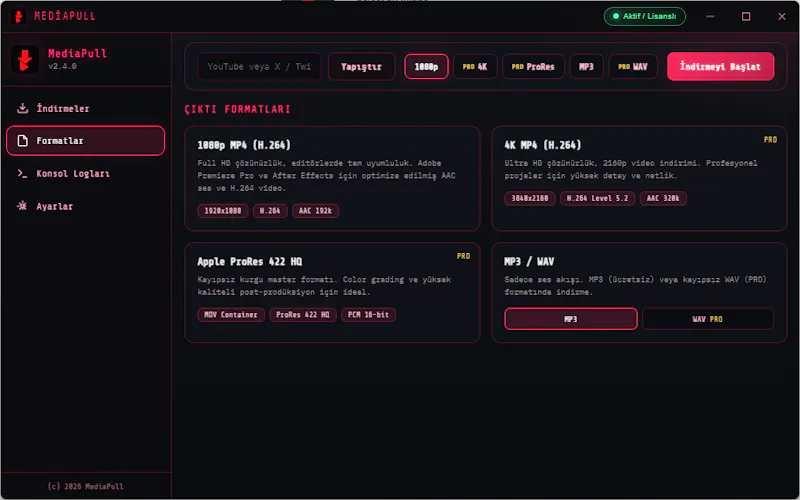This screenshot has height=500, width=800.
Task: Click the AAC 192k tag
Action: tap(315, 211)
